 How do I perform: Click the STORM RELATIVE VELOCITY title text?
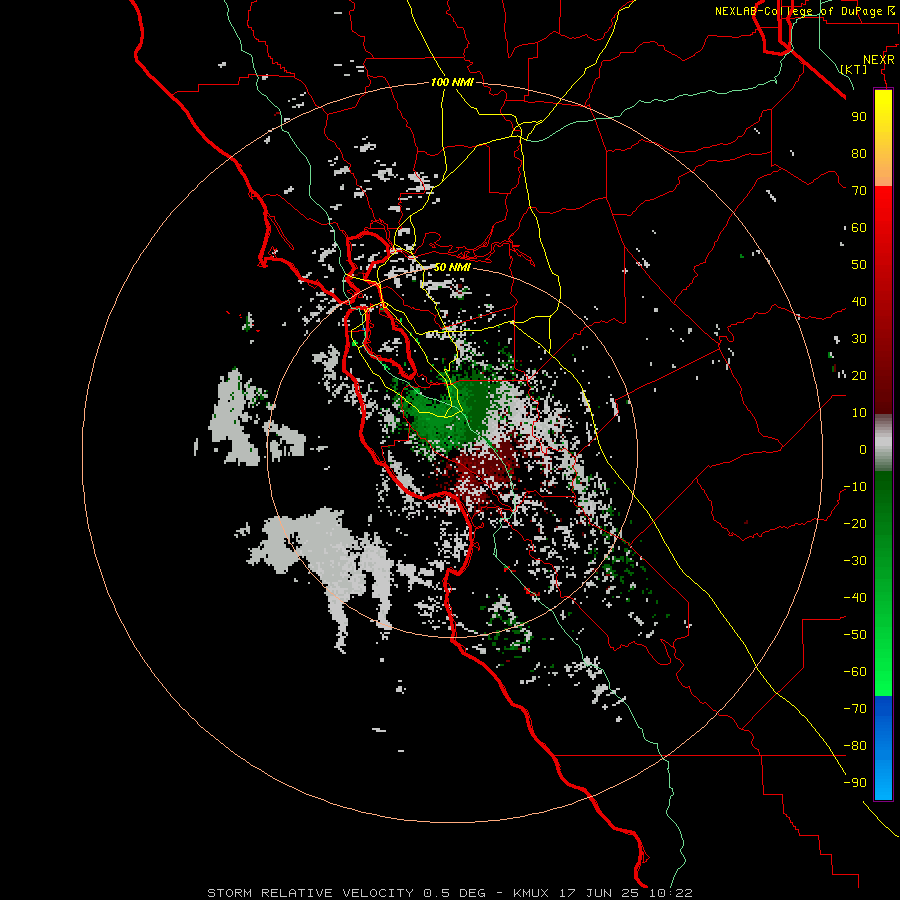click(310, 893)
